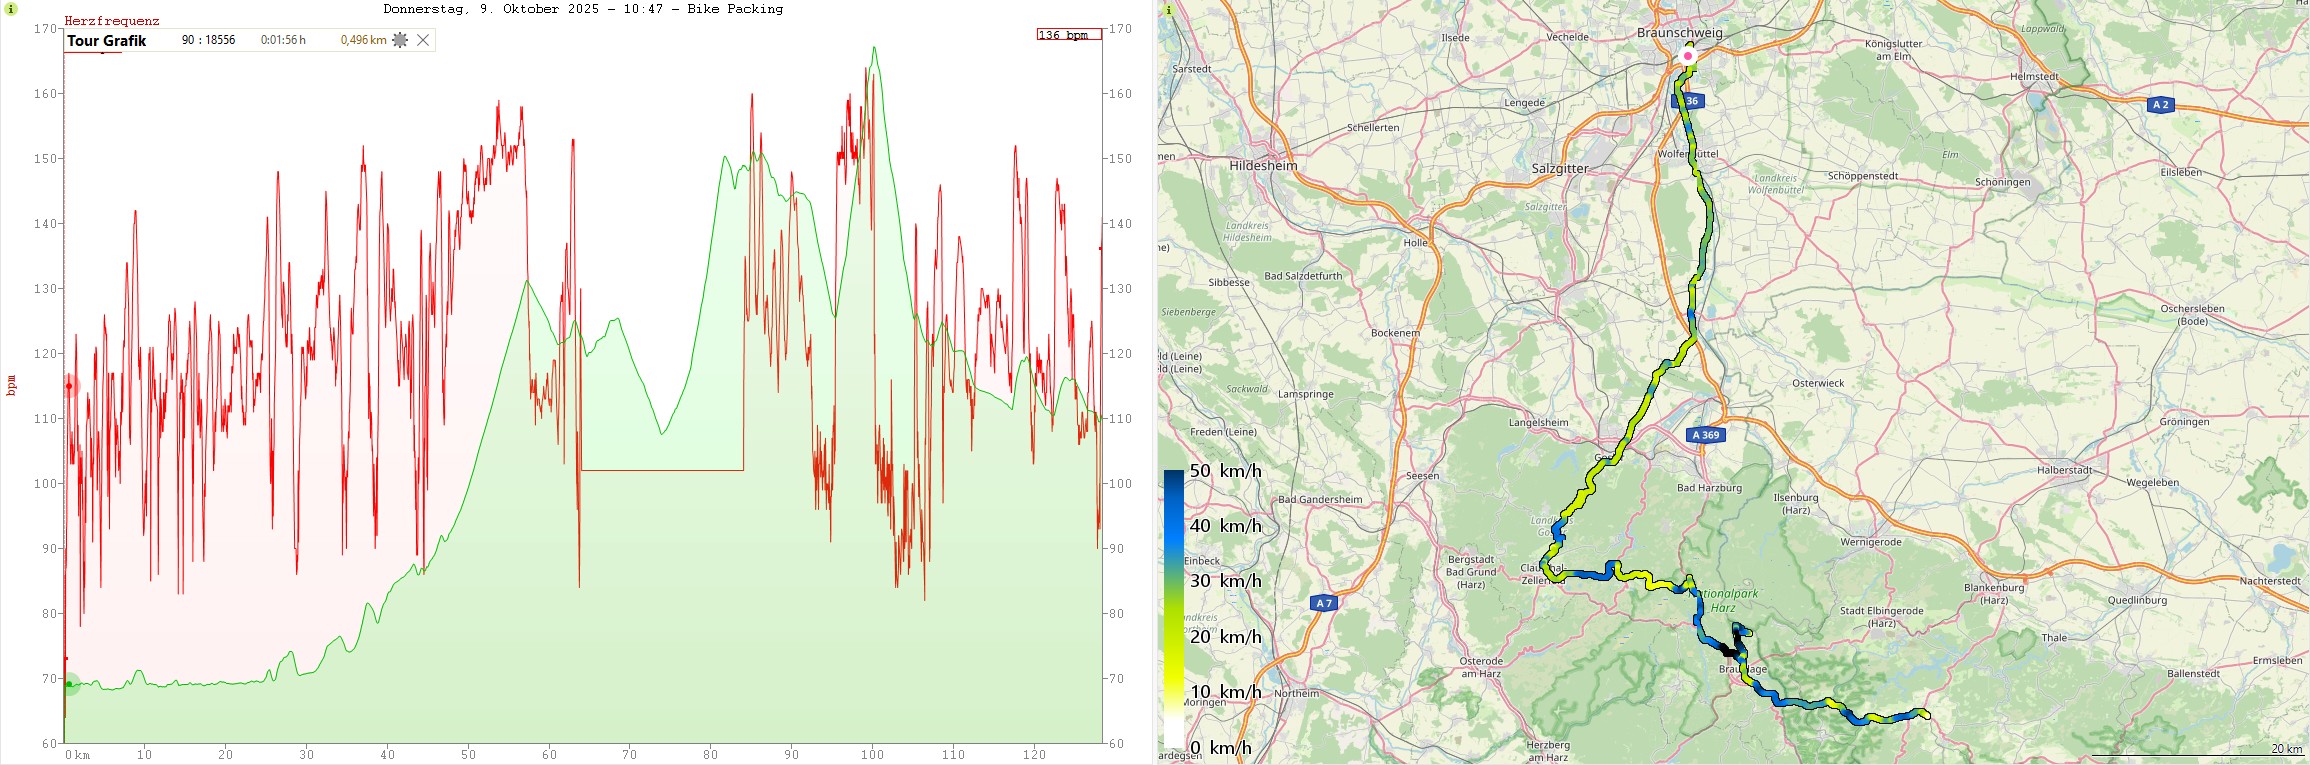The image size is (2310, 765).
Task: Click the A 7 motorway shield
Action: 1324,603
